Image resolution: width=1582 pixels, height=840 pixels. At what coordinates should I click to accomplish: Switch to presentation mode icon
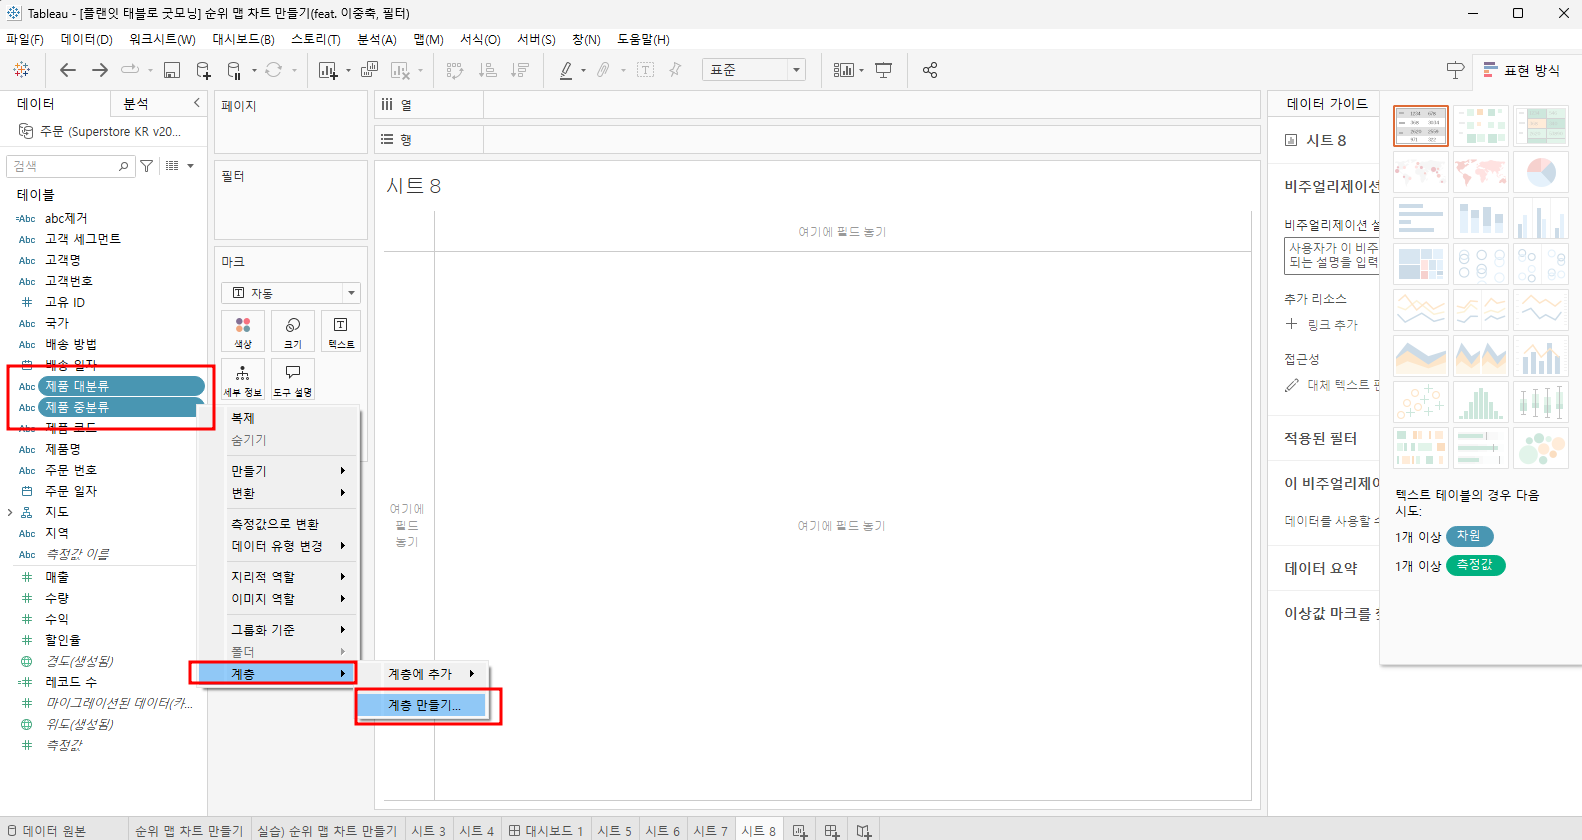[884, 70]
